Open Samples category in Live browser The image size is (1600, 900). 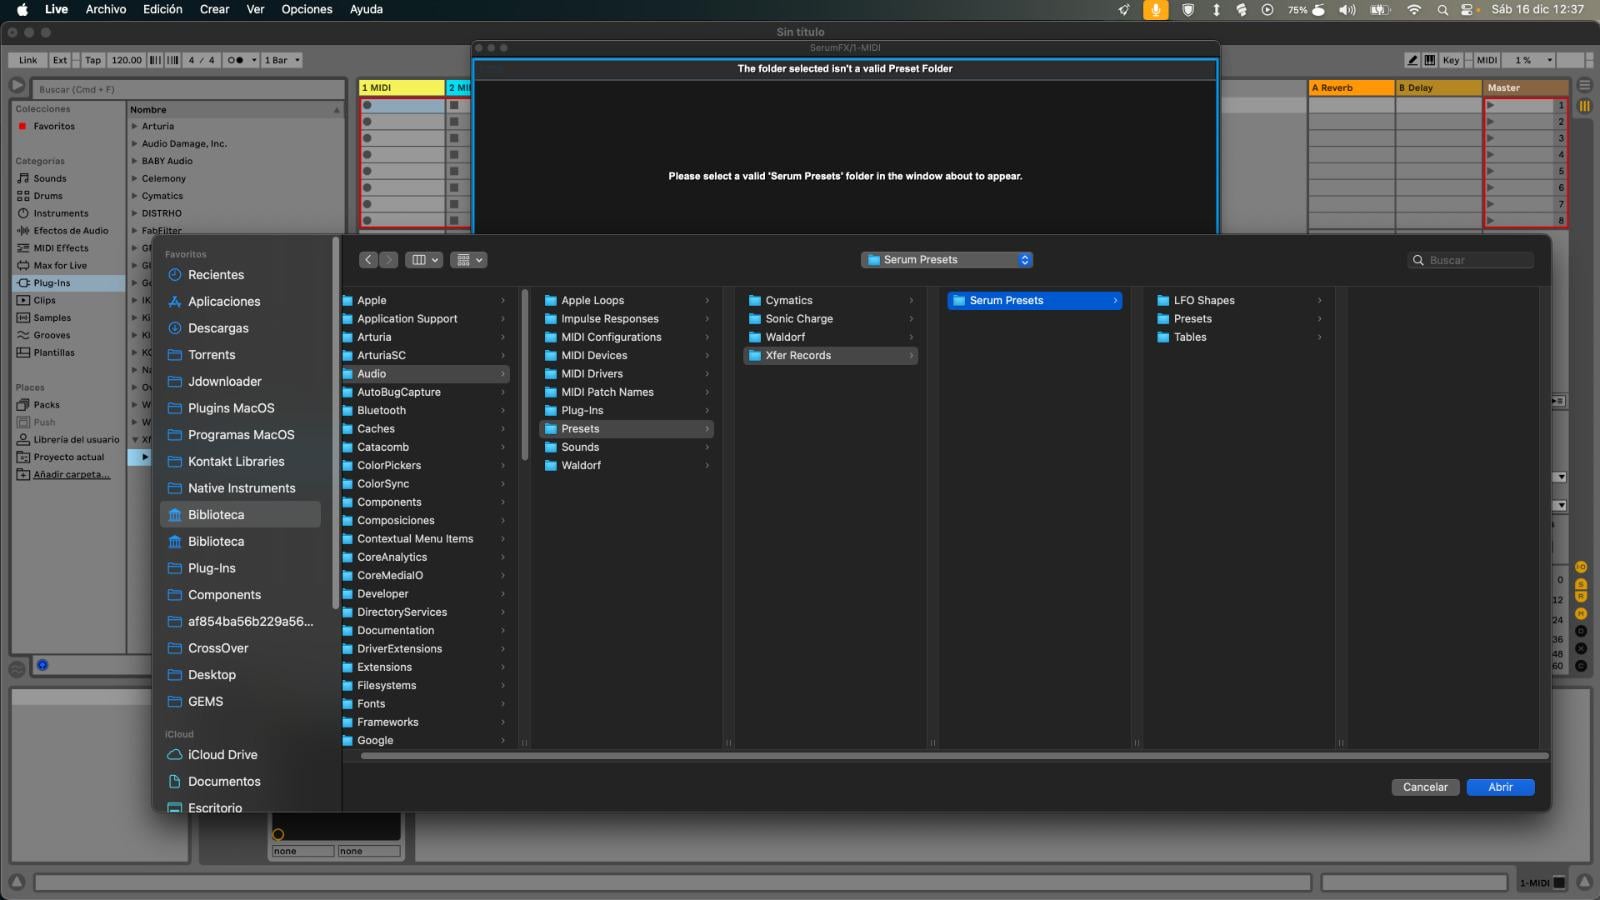pos(52,318)
